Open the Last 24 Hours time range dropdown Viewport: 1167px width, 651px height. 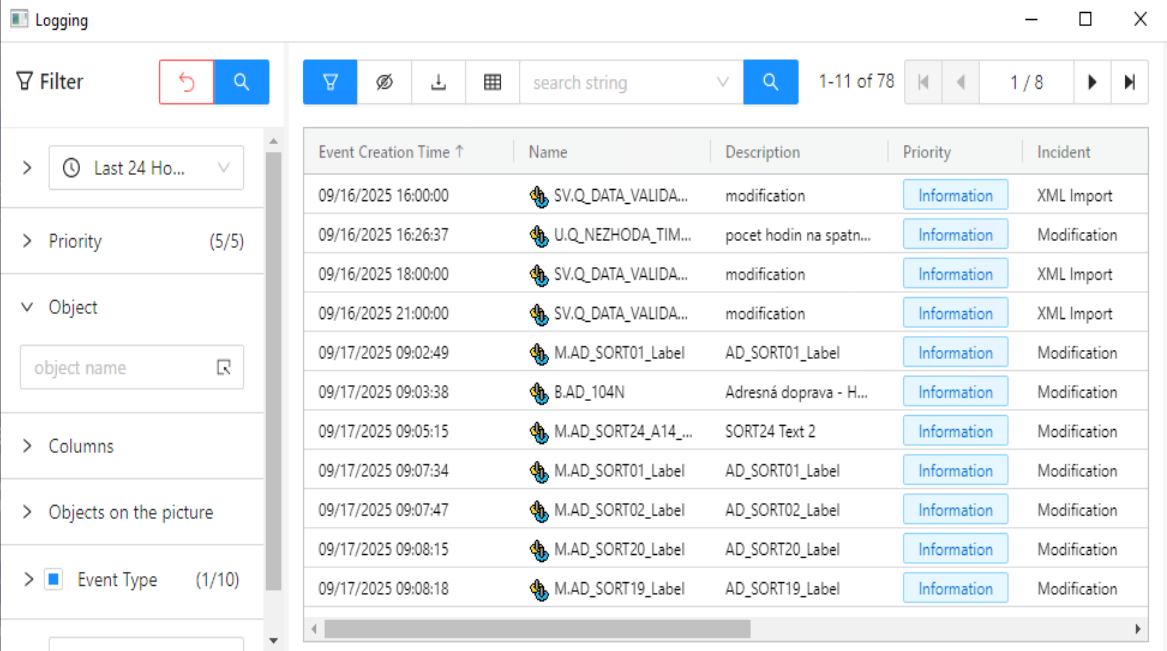tap(146, 168)
